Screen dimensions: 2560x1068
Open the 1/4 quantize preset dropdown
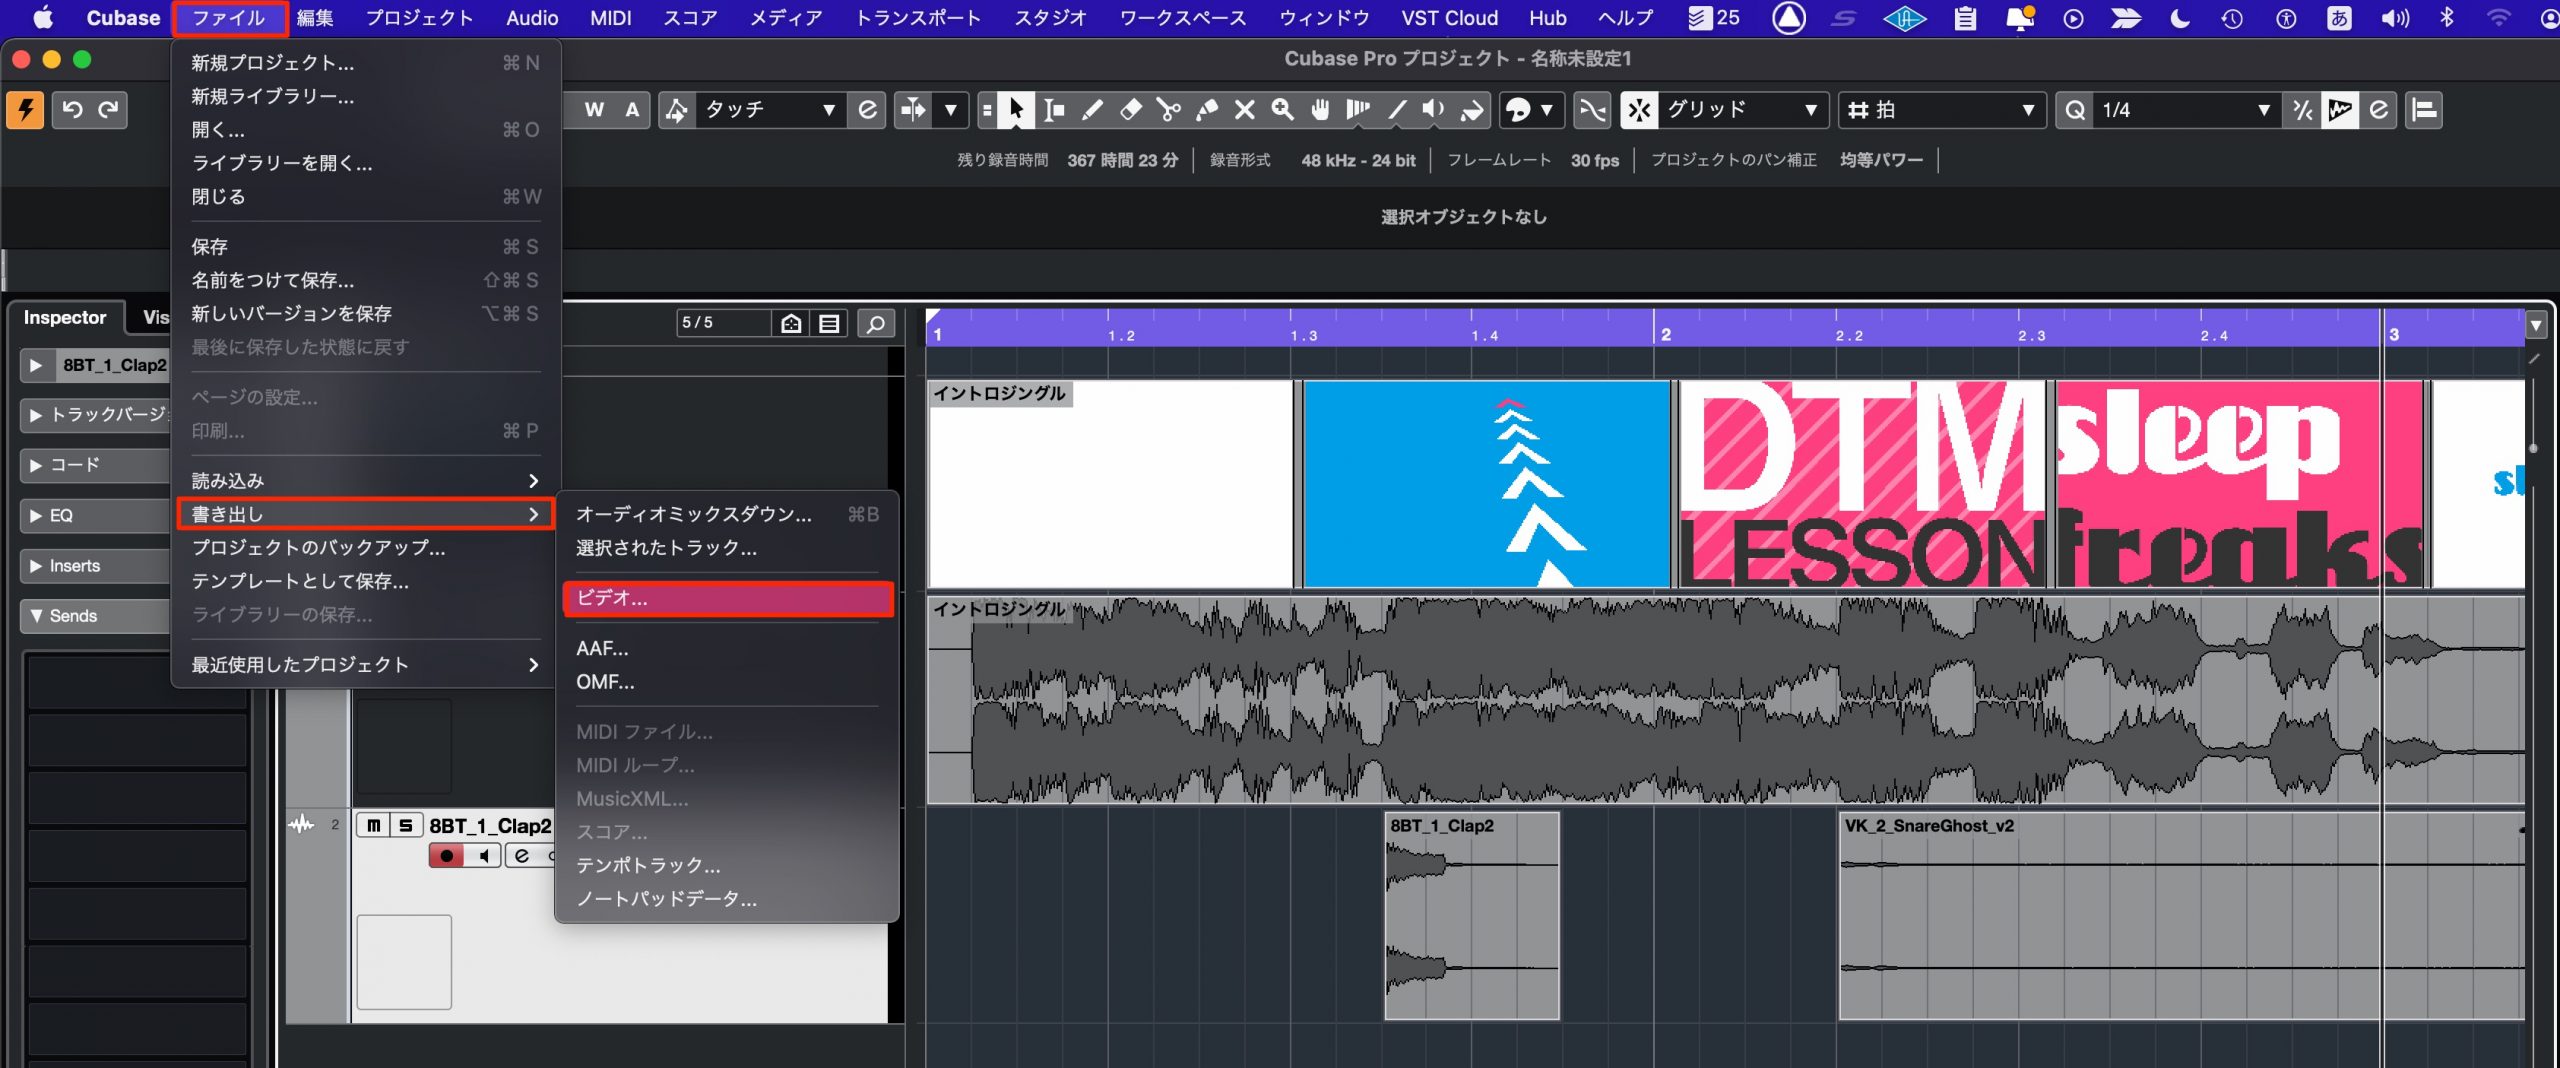pos(2186,110)
